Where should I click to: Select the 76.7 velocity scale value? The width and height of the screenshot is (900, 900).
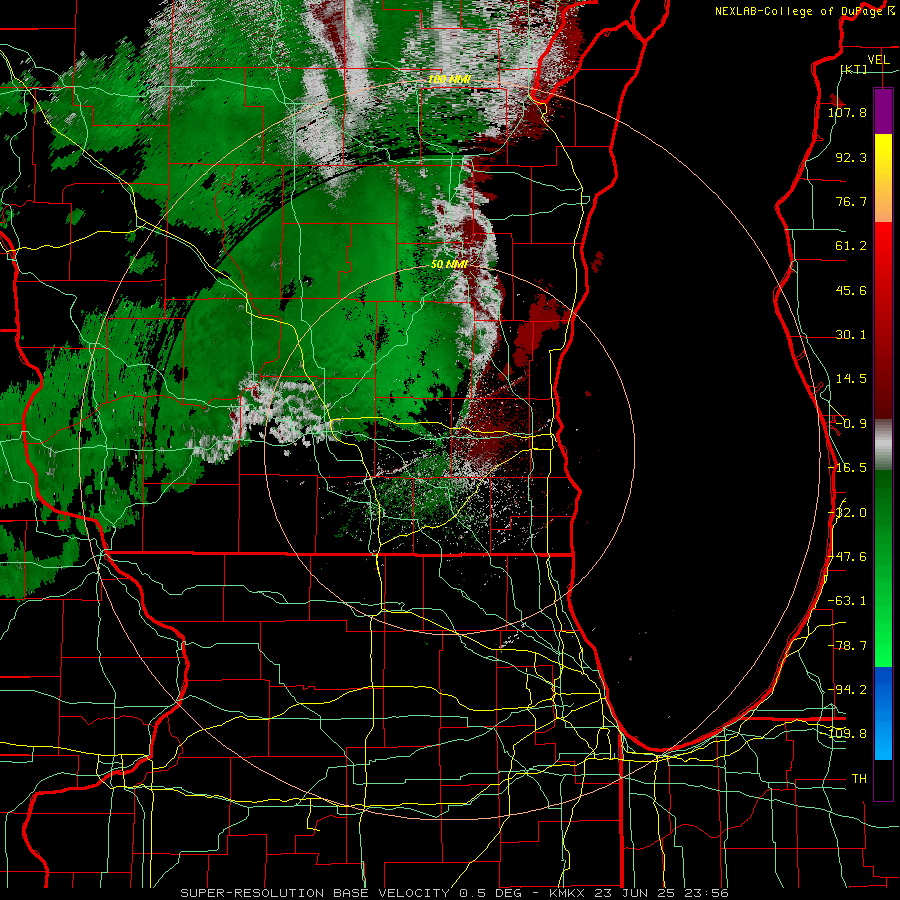[x=851, y=201]
